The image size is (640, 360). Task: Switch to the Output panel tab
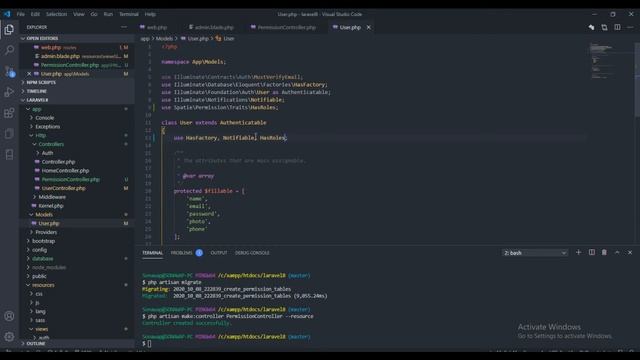219,253
